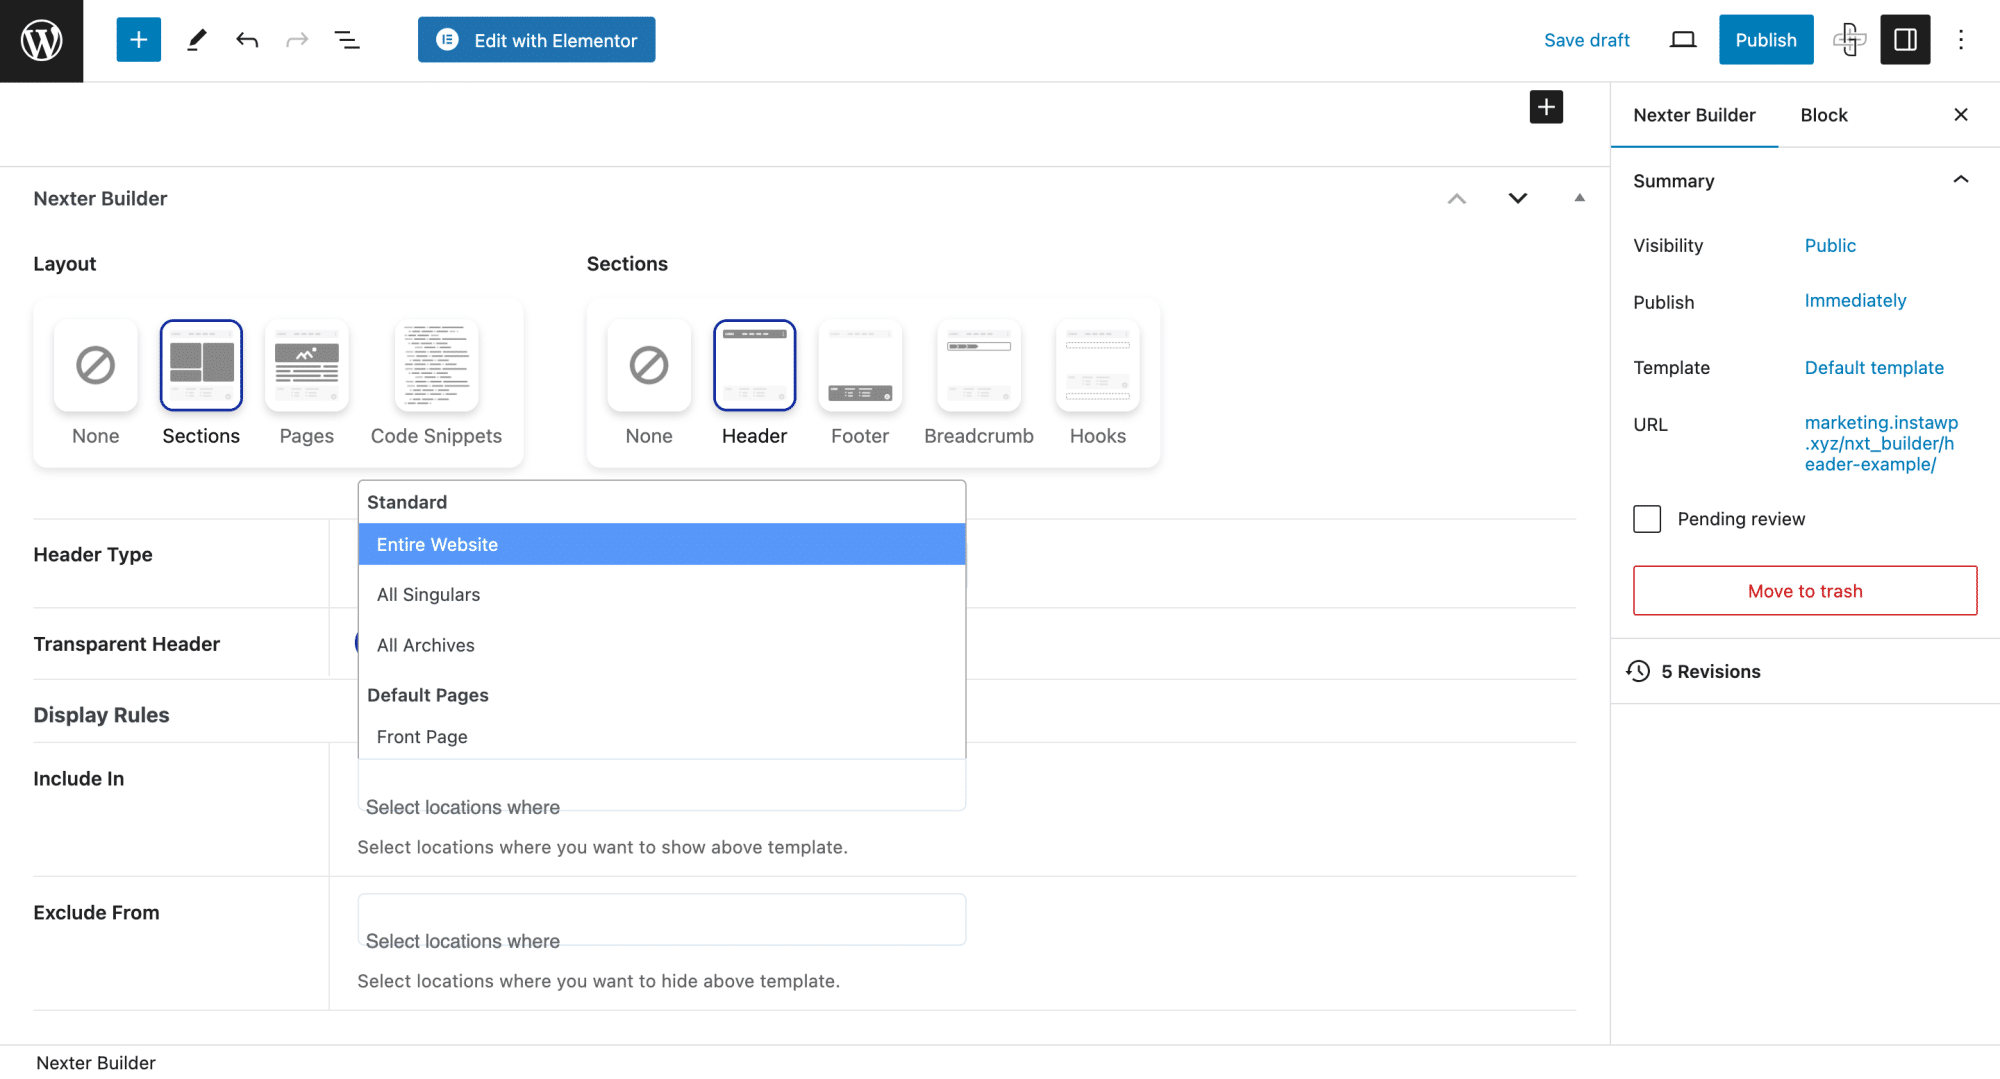The height and width of the screenshot is (1079, 2000).
Task: Open Document Overview list icon
Action: click(347, 40)
